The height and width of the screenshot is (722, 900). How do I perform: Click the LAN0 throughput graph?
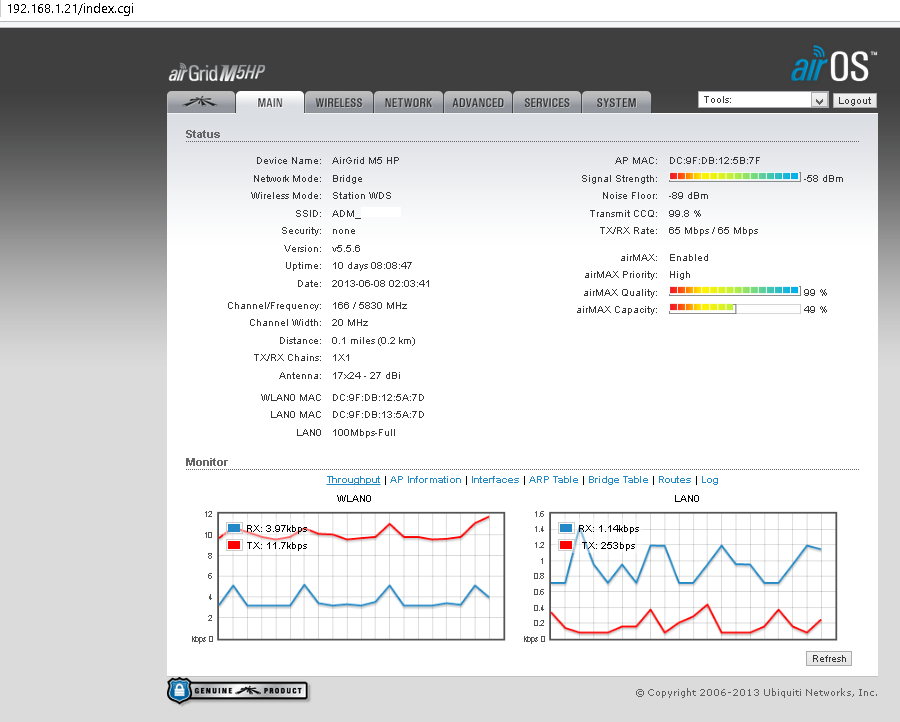[x=693, y=576]
